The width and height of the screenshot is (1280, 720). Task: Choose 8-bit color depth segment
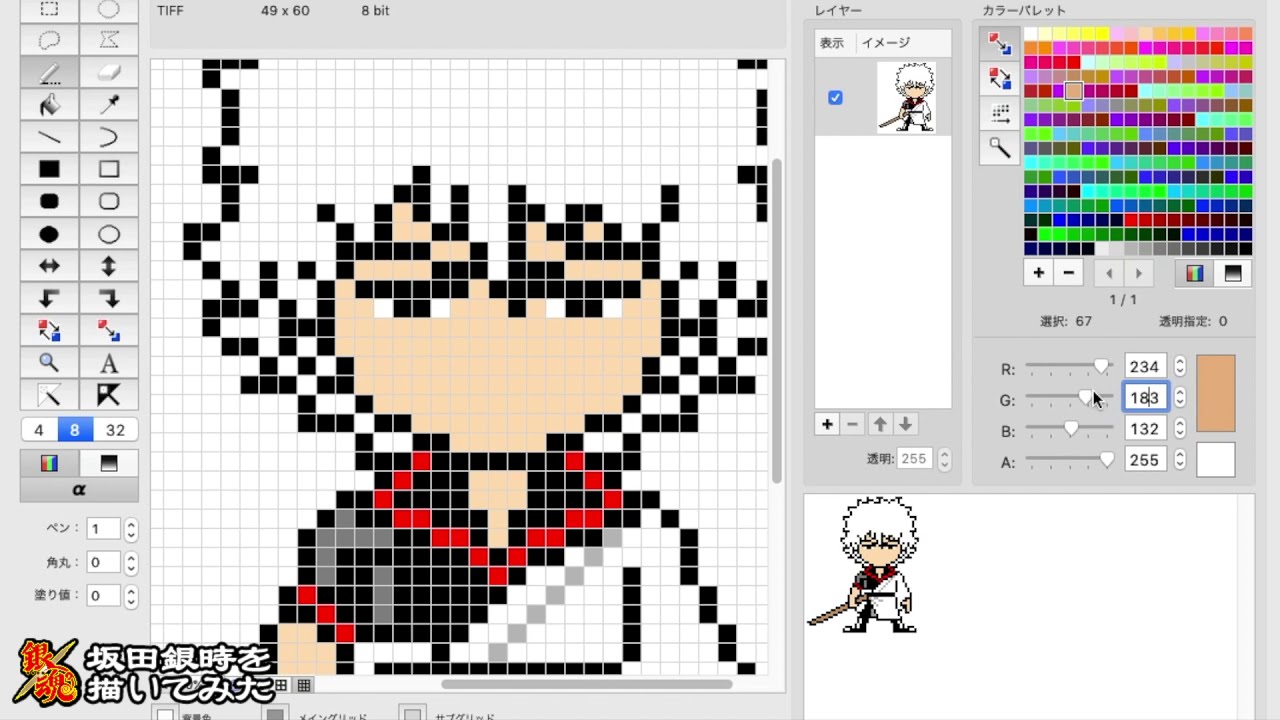click(x=75, y=430)
